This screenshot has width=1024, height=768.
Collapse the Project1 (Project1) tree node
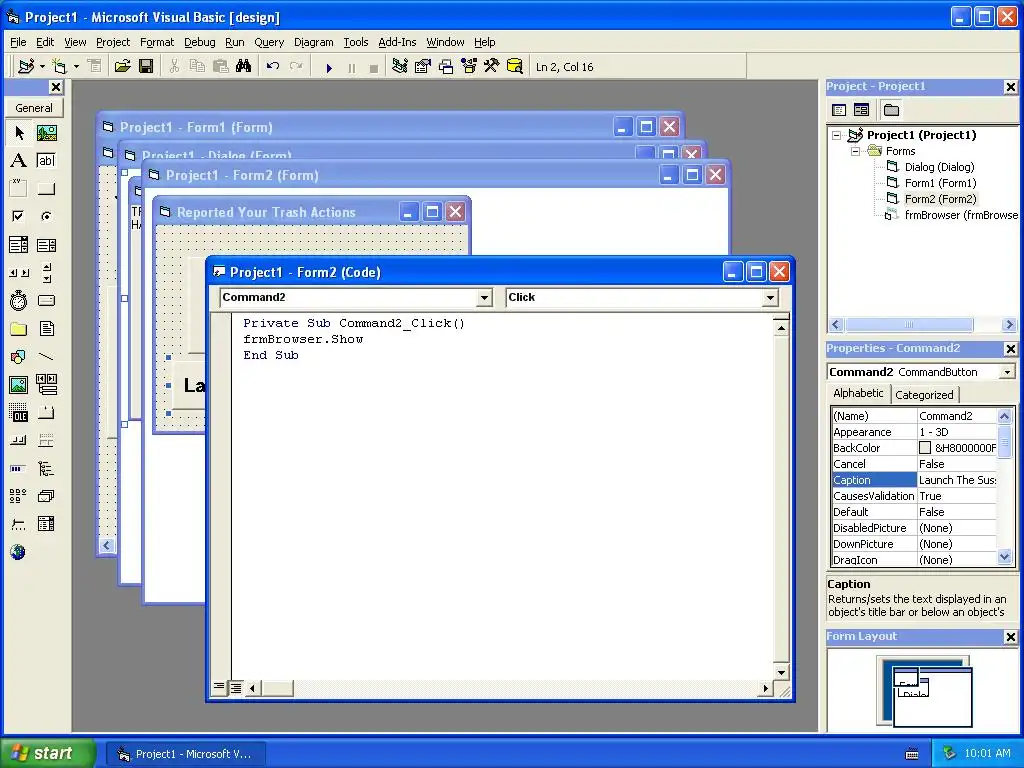[x=837, y=135]
